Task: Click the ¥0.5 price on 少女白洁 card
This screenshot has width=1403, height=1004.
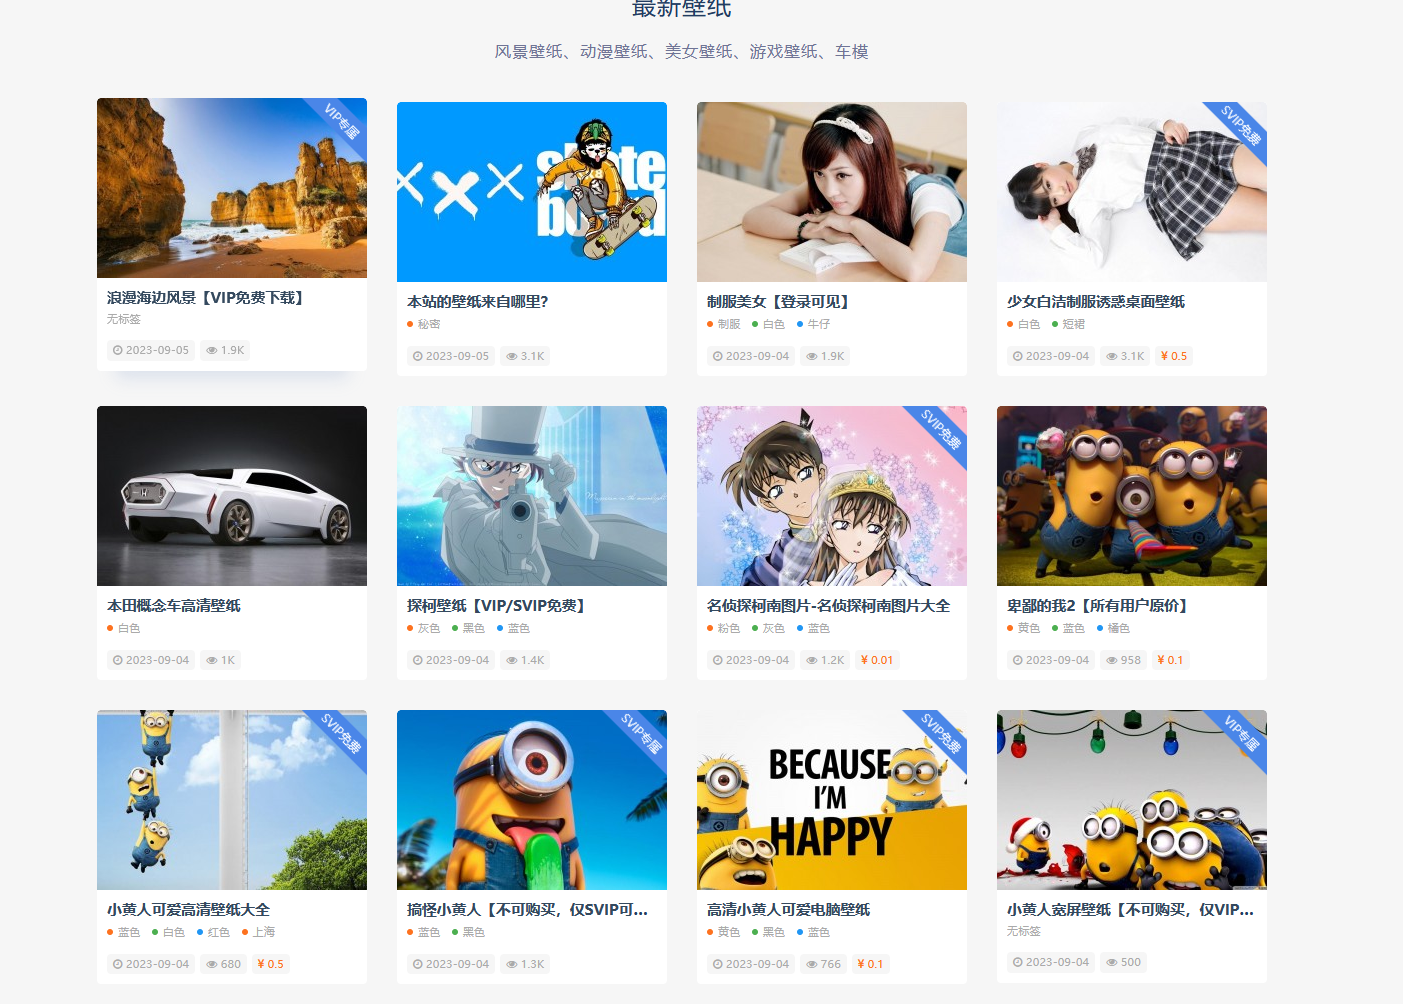Action: click(1173, 356)
